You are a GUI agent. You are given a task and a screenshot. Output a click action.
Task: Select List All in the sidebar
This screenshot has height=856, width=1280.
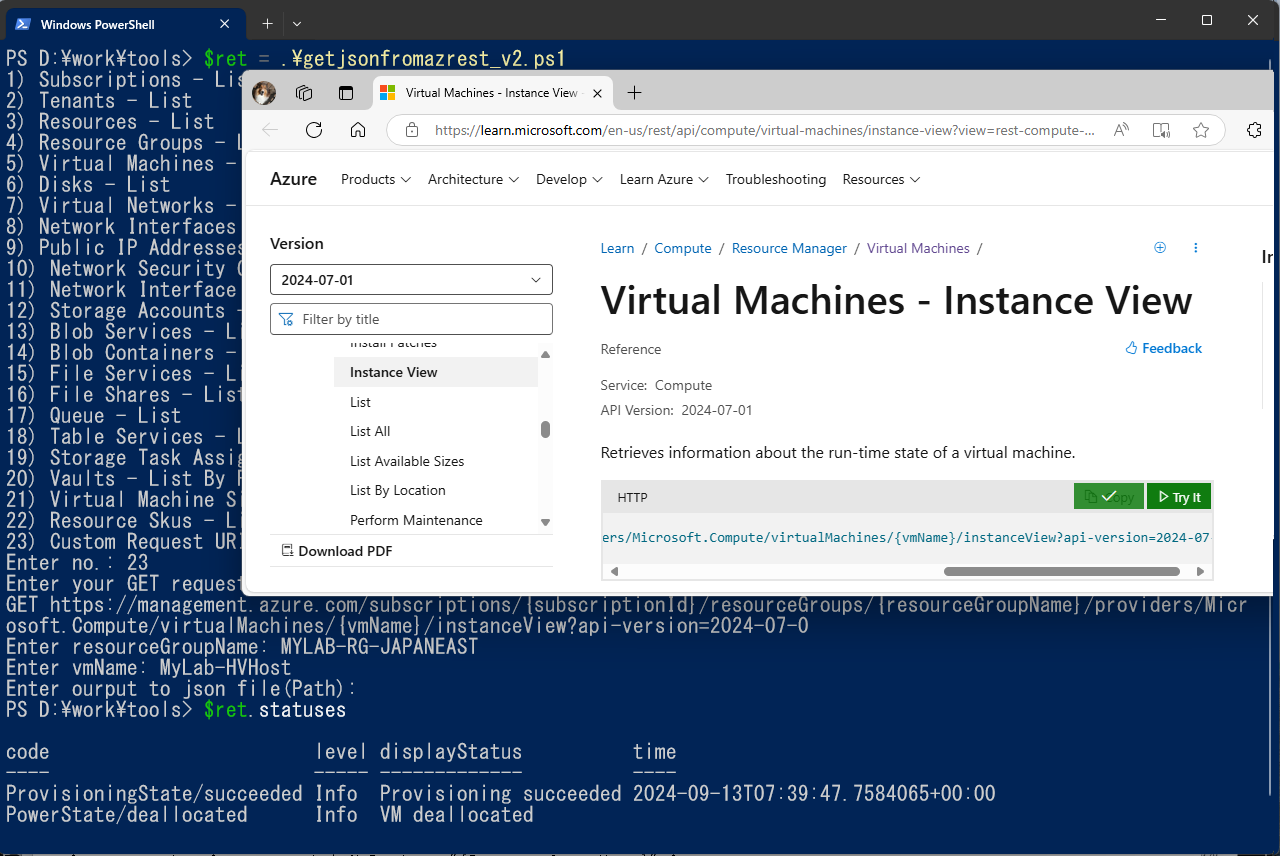tap(370, 431)
